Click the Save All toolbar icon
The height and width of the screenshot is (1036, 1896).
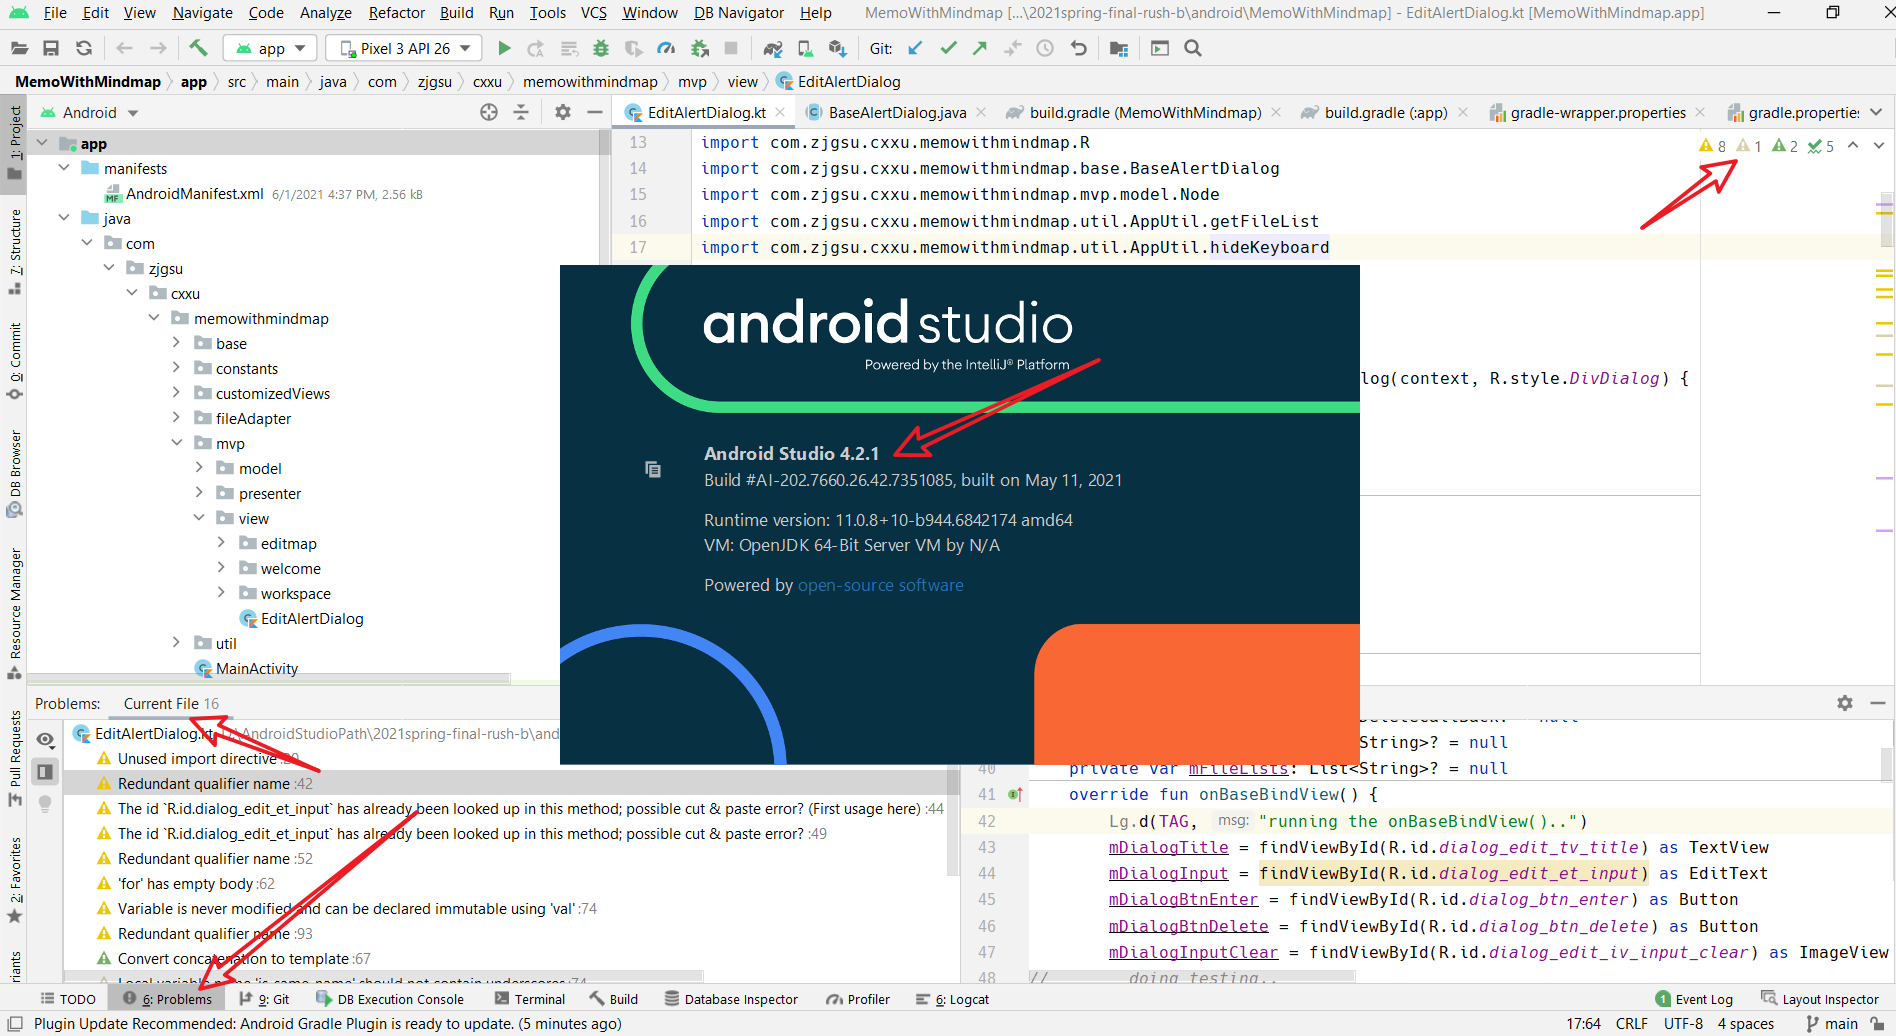51,48
